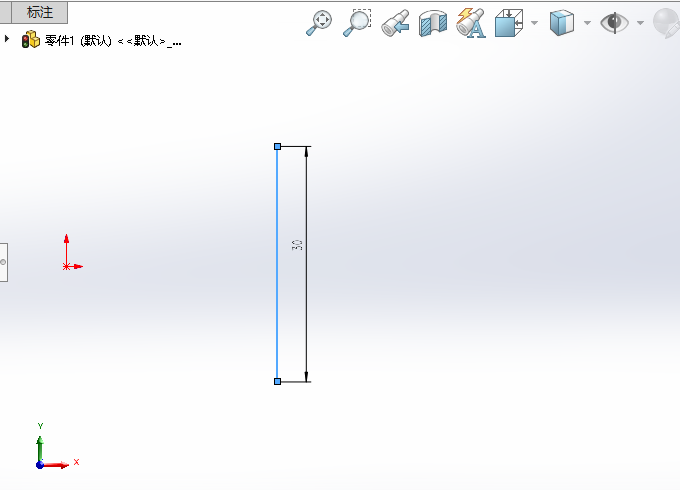Image resolution: width=680 pixels, height=490 pixels.
Task: Click the 30 dimension value
Action: click(297, 245)
